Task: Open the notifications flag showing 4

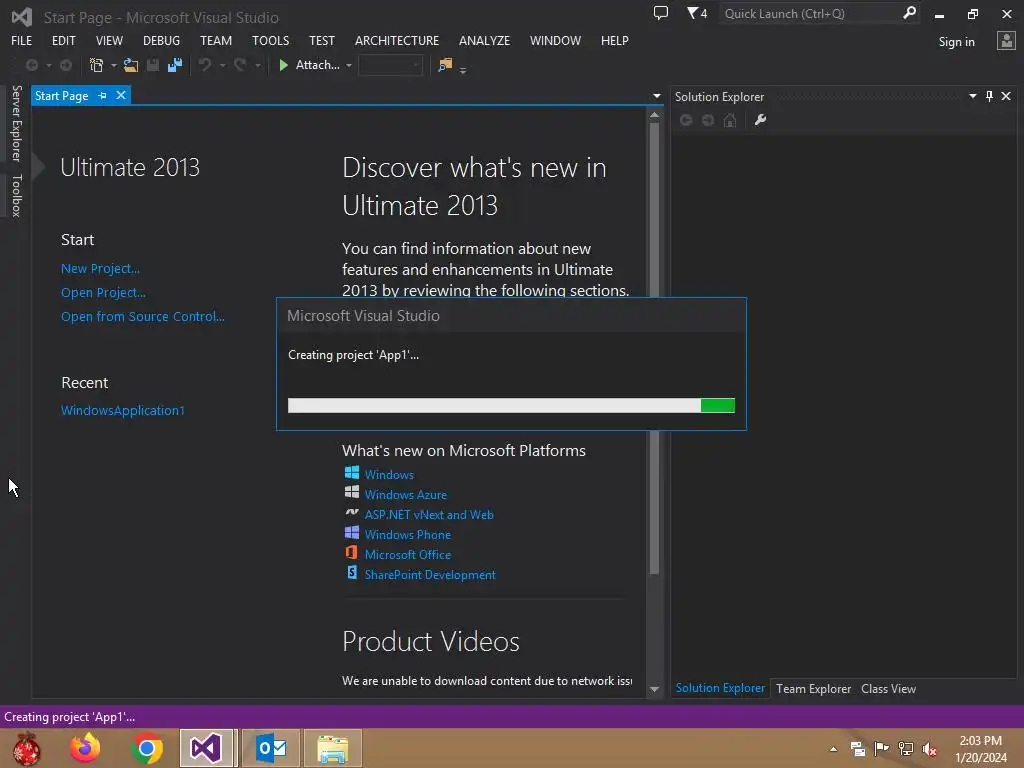Action: coord(697,13)
